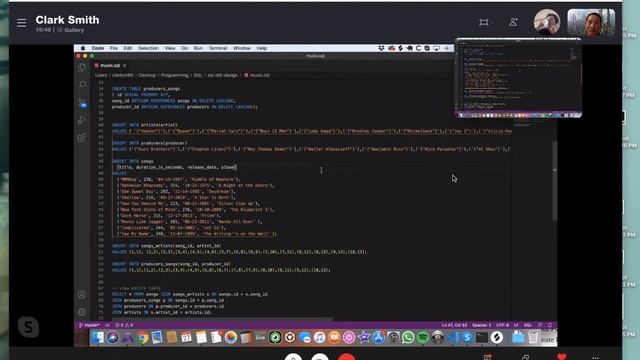Screen dimensions: 640x360
Task: Change the LF end-of-line sequence
Action: coord(516,325)
